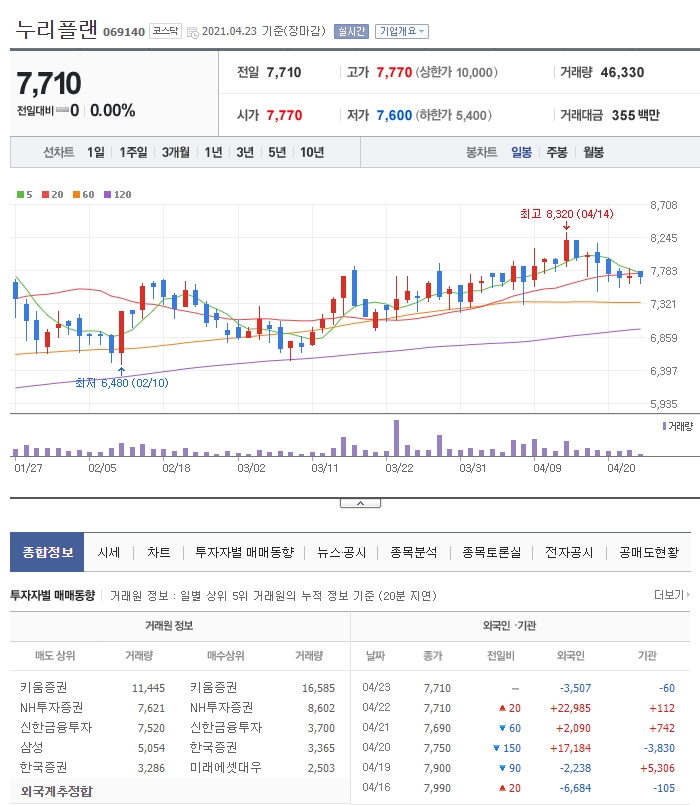Switch to the 주봉 weekly candle chart
The image size is (700, 805).
pos(557,152)
